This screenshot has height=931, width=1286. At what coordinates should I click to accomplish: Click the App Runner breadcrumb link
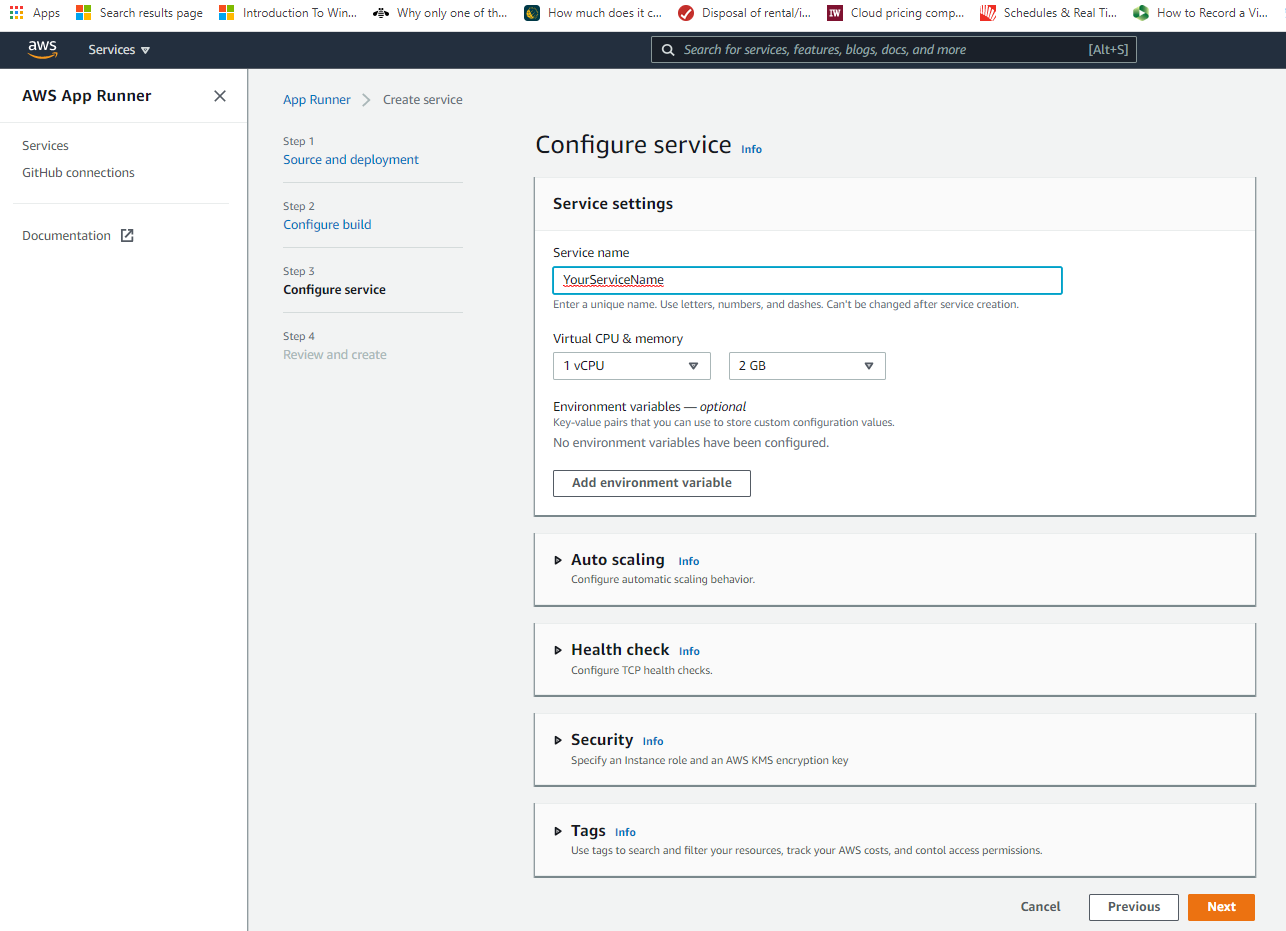coord(317,100)
